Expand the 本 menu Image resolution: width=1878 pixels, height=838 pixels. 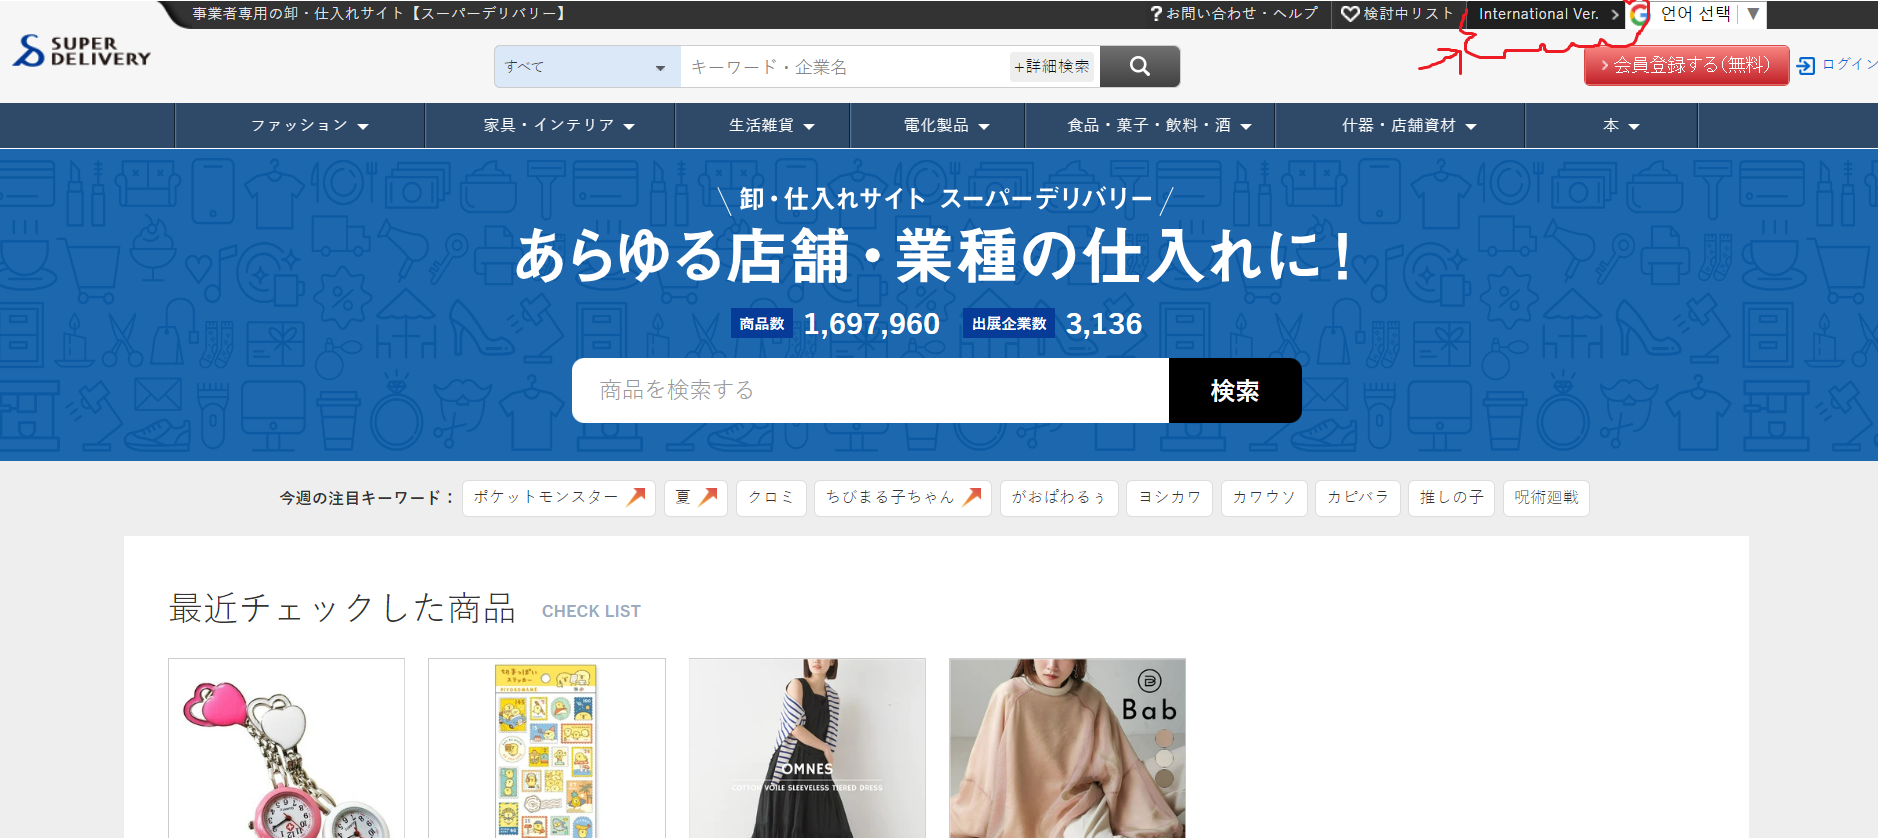click(1612, 125)
